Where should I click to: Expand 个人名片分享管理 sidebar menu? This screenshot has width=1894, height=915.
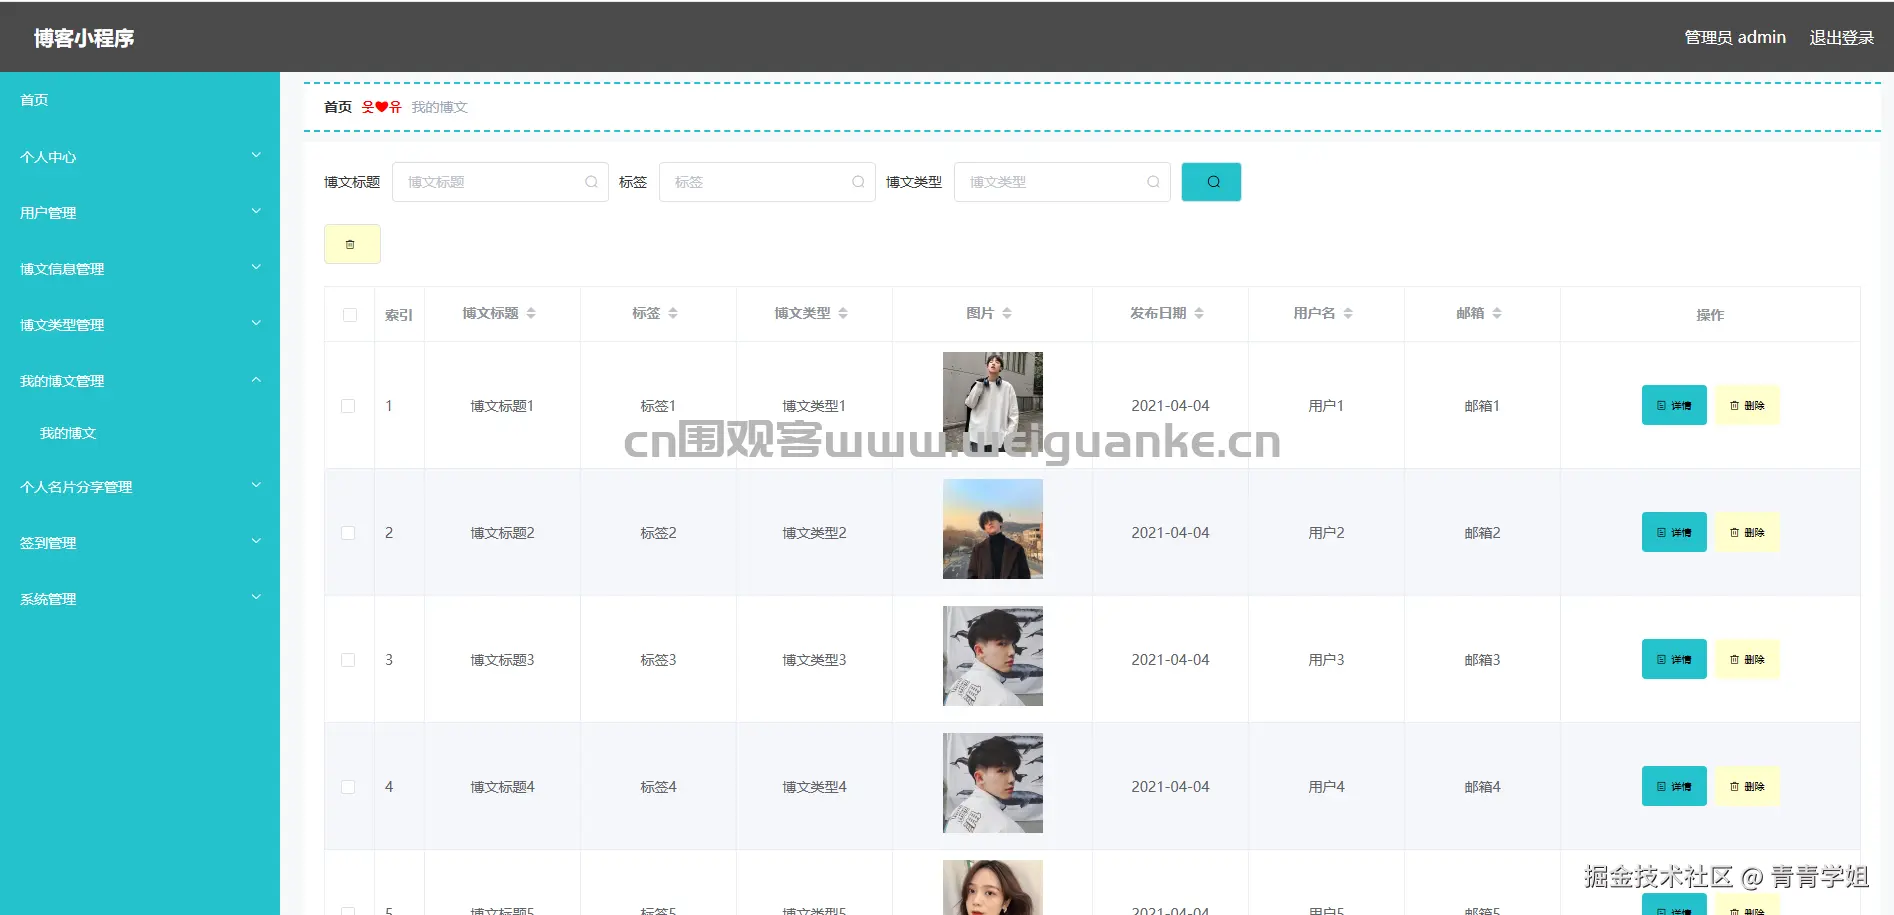[x=140, y=487]
